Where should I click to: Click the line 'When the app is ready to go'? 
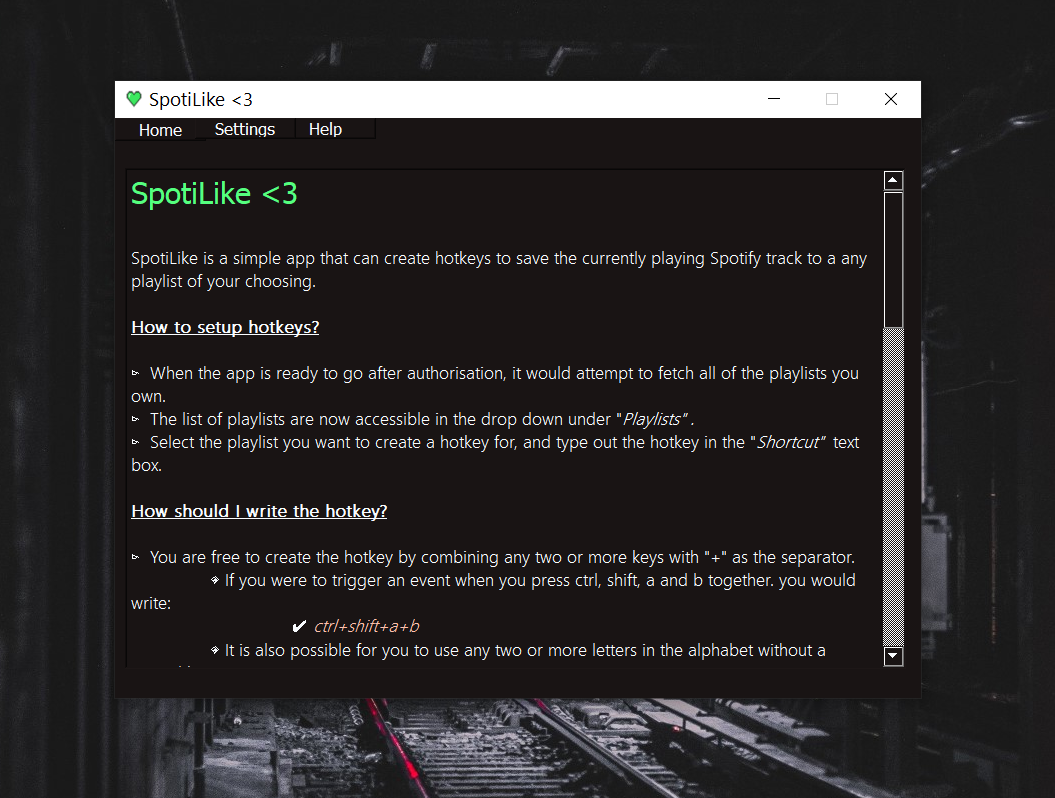click(495, 384)
